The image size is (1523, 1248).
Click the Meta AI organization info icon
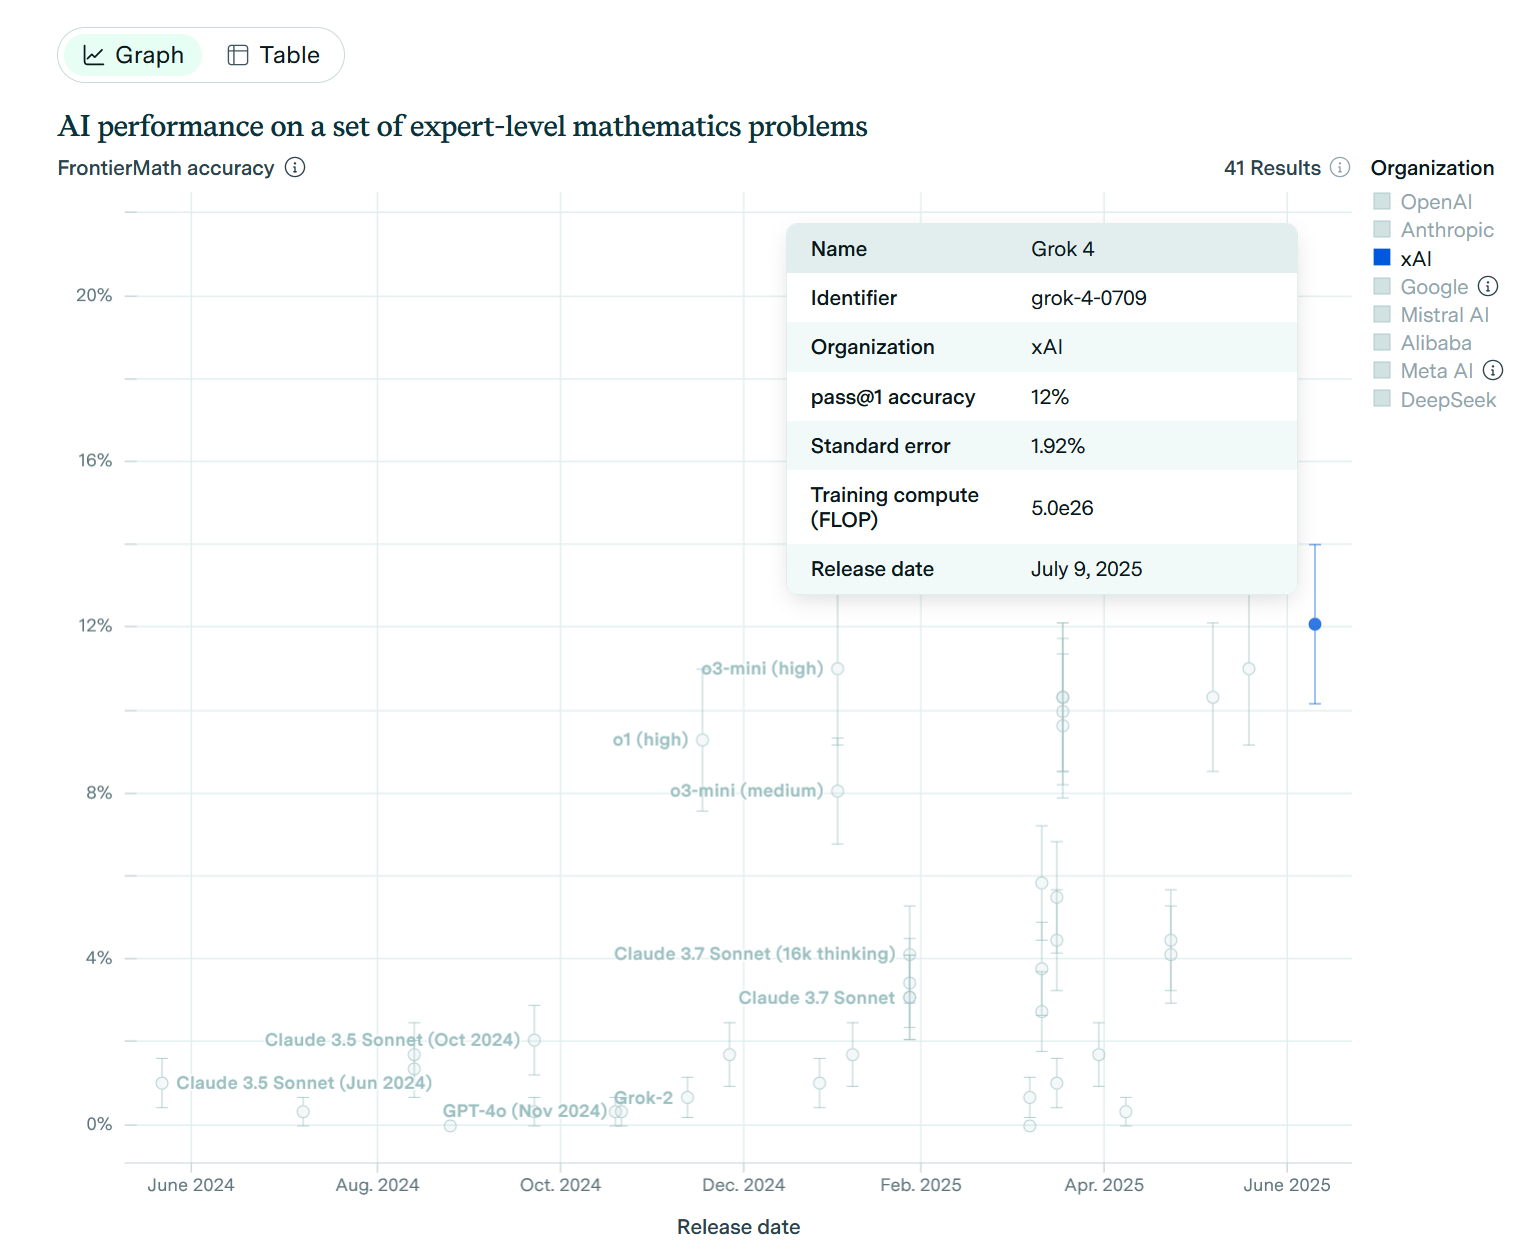[x=1493, y=370]
